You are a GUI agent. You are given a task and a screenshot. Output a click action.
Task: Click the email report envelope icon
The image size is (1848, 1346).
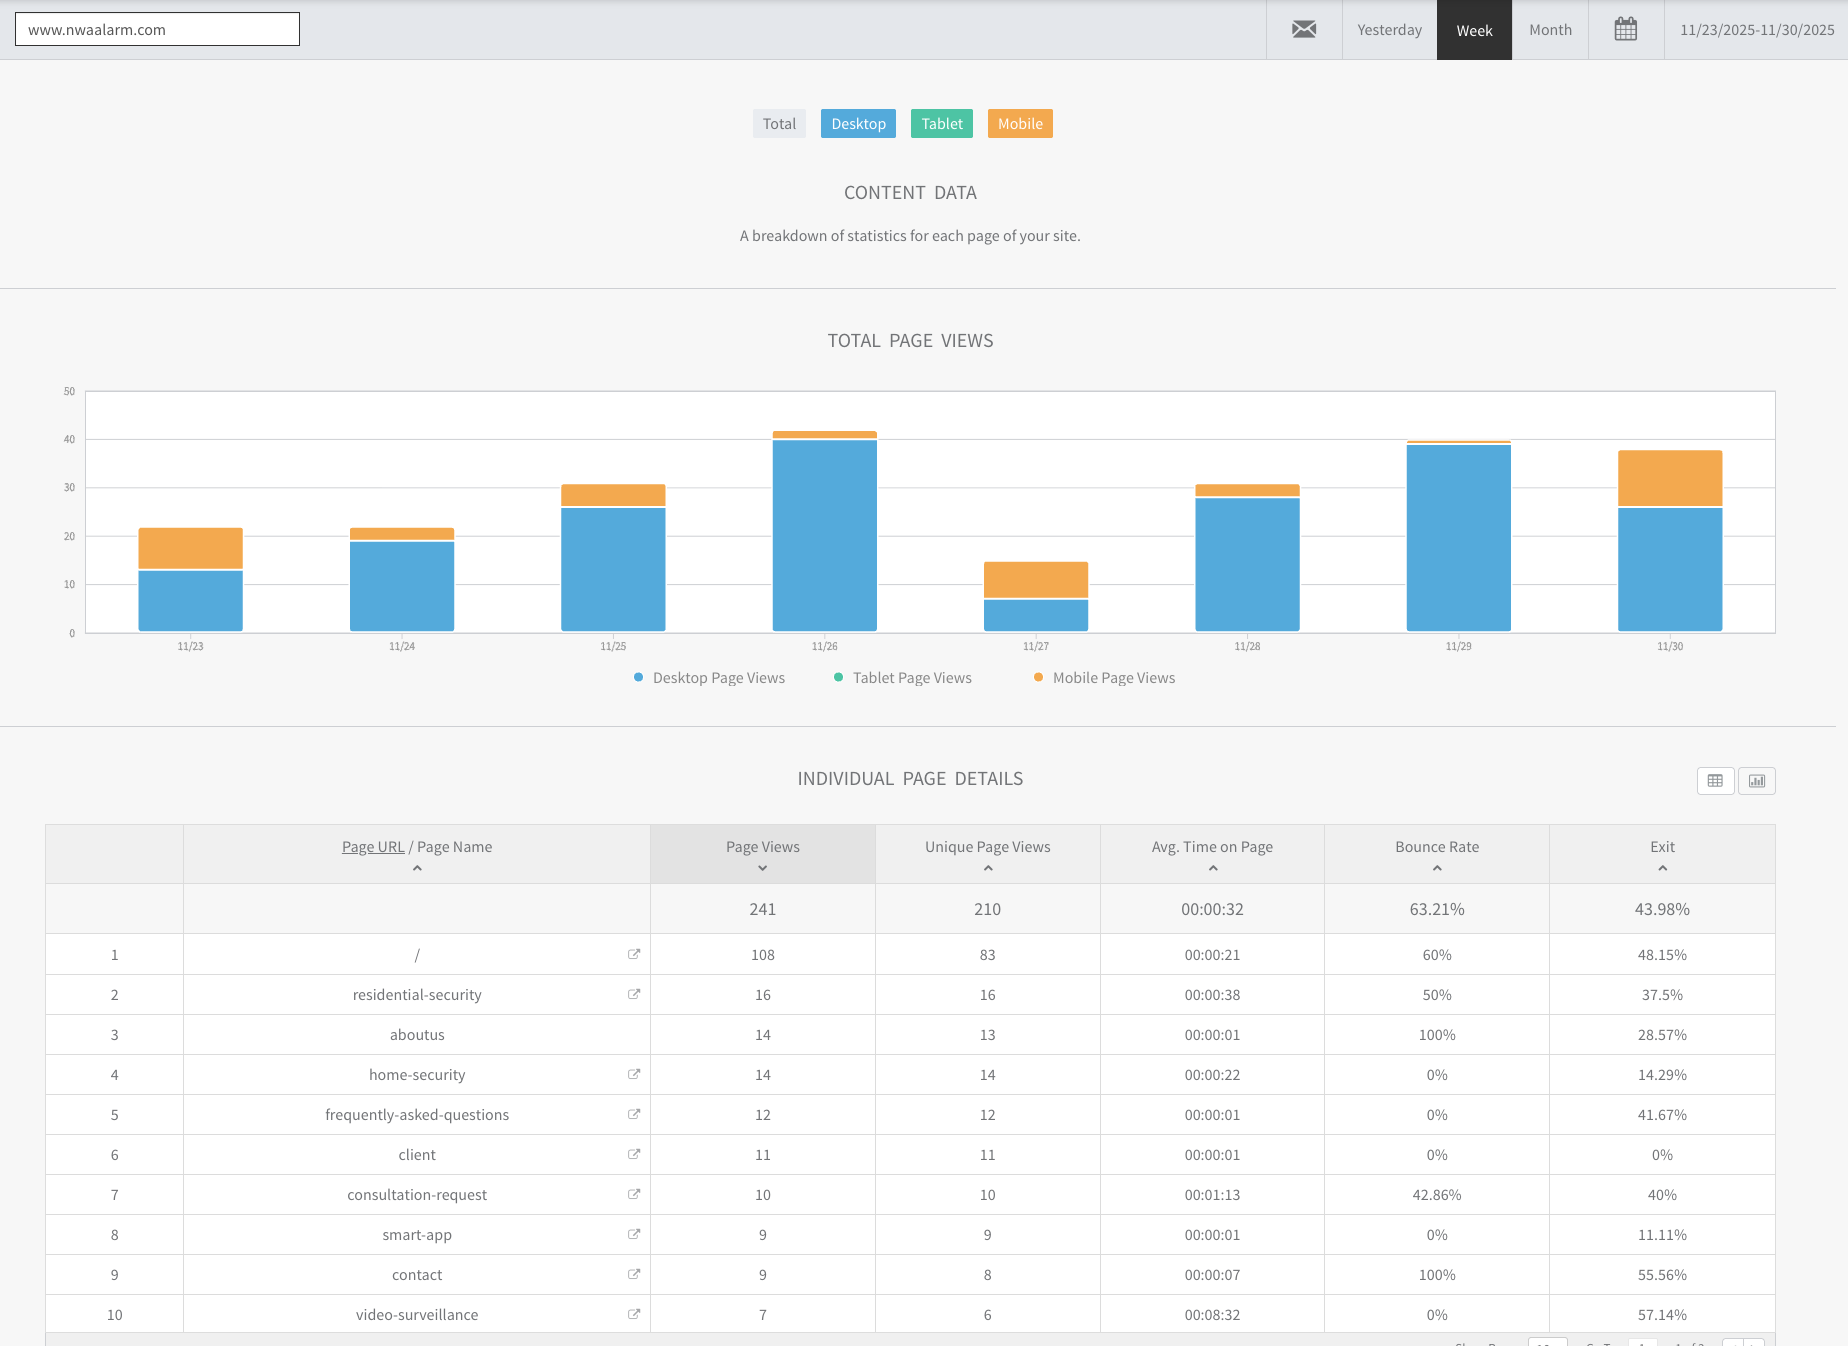(1304, 30)
